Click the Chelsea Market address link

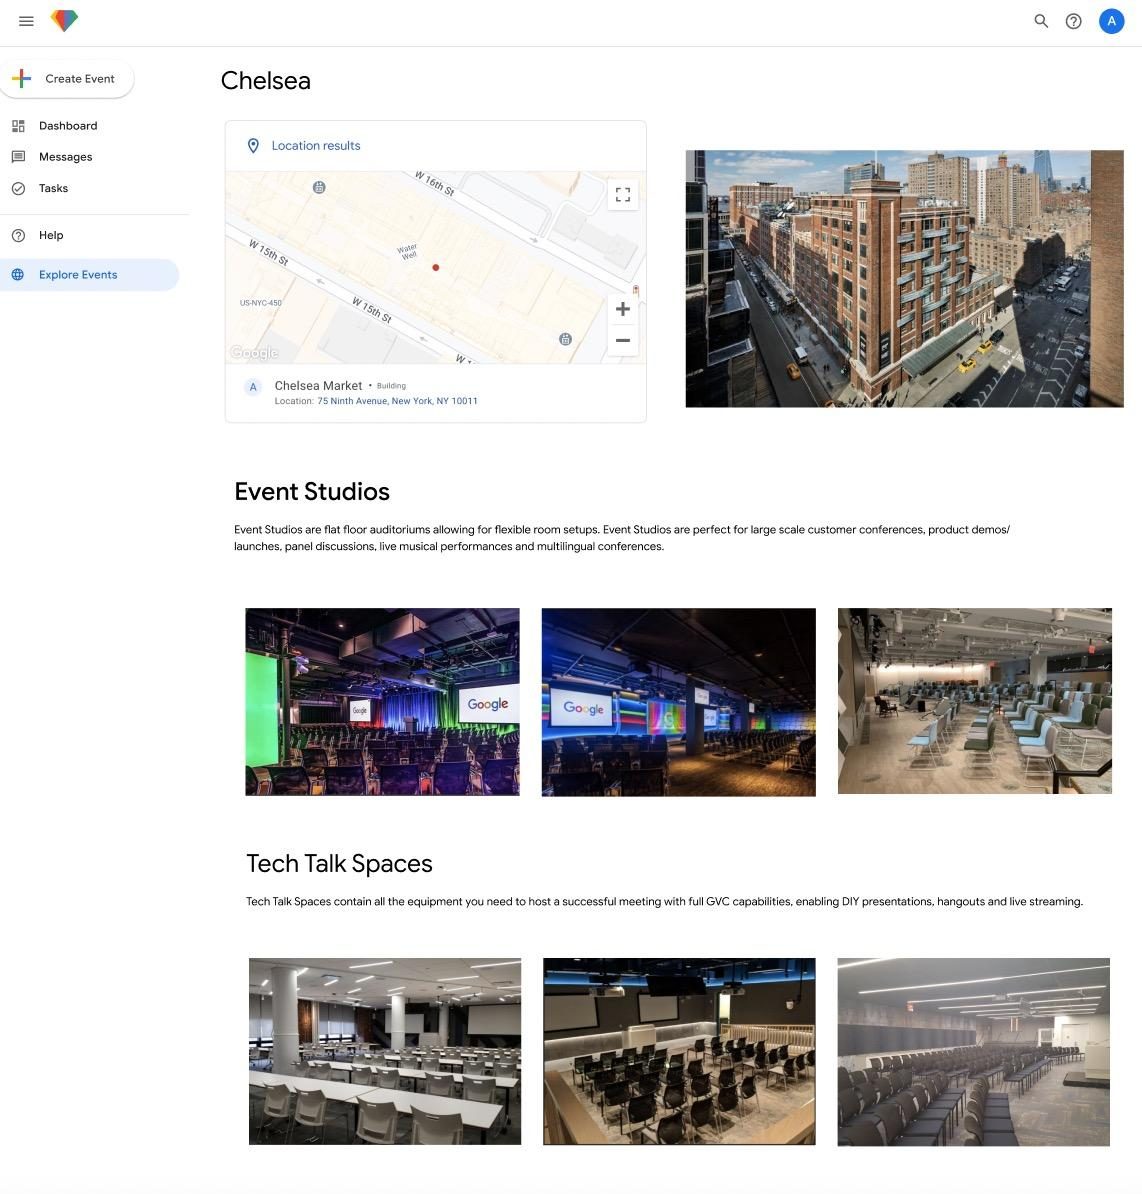[x=397, y=400]
